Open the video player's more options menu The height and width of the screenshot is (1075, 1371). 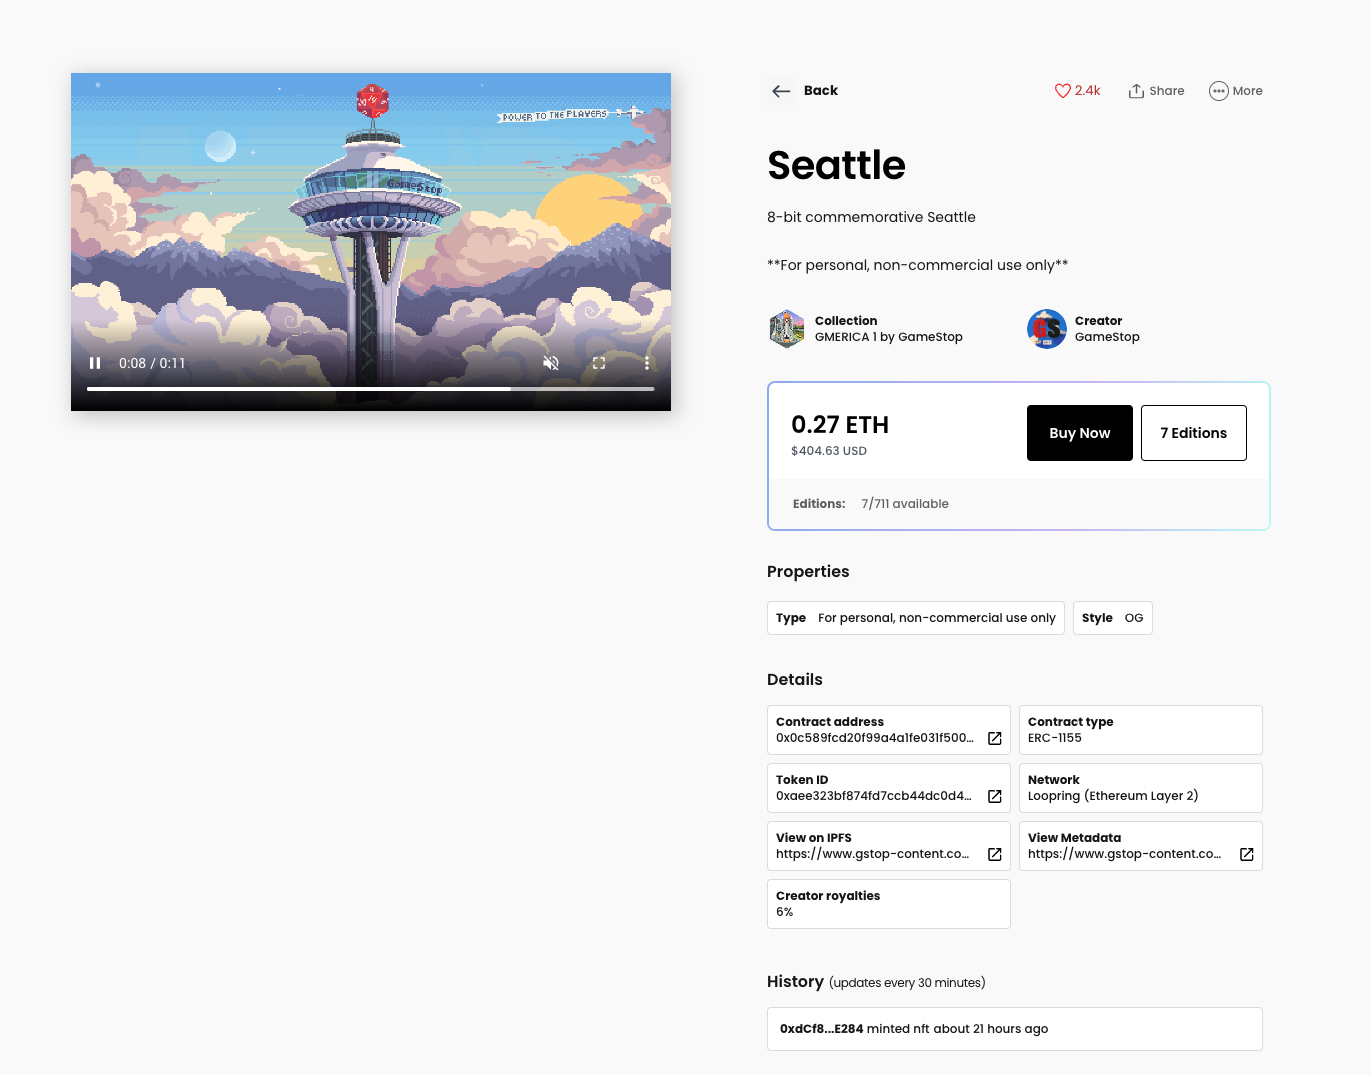click(x=647, y=363)
